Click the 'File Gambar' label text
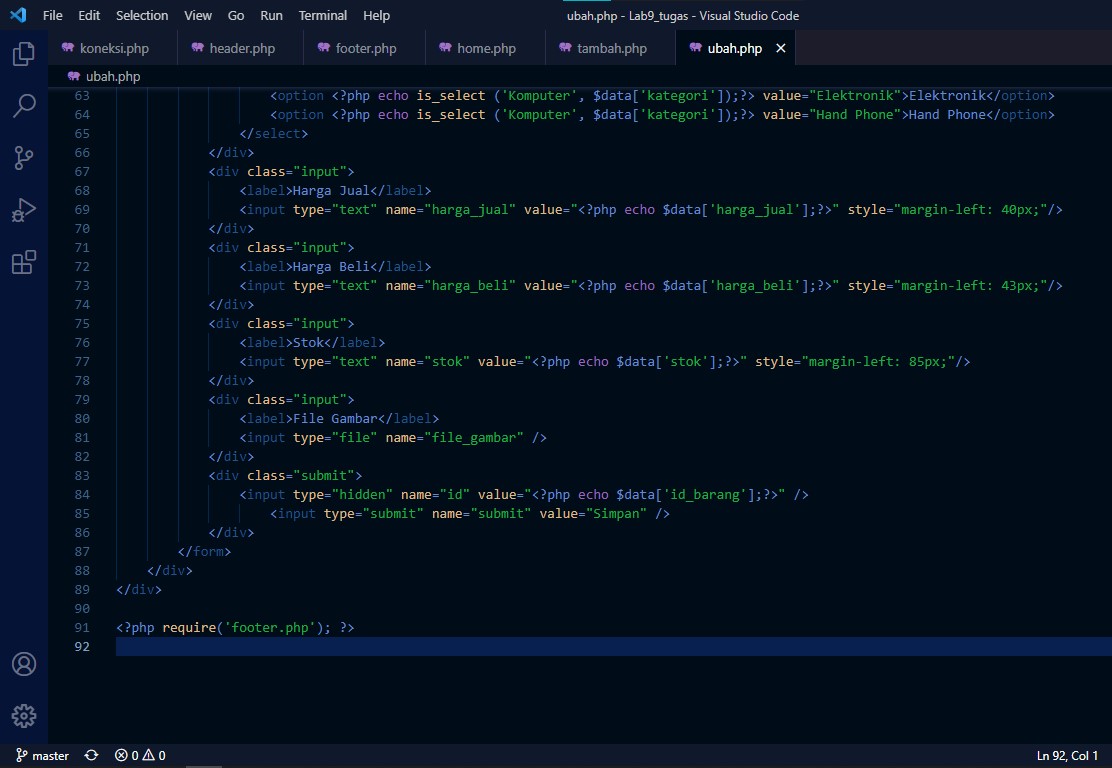Screen dimensions: 1112x768 coord(335,418)
